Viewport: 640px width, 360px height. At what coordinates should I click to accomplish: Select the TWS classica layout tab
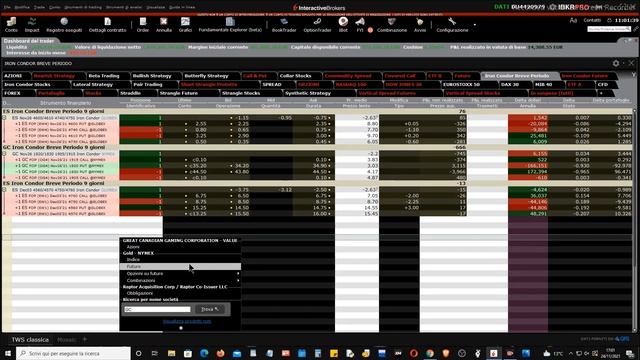[30, 340]
